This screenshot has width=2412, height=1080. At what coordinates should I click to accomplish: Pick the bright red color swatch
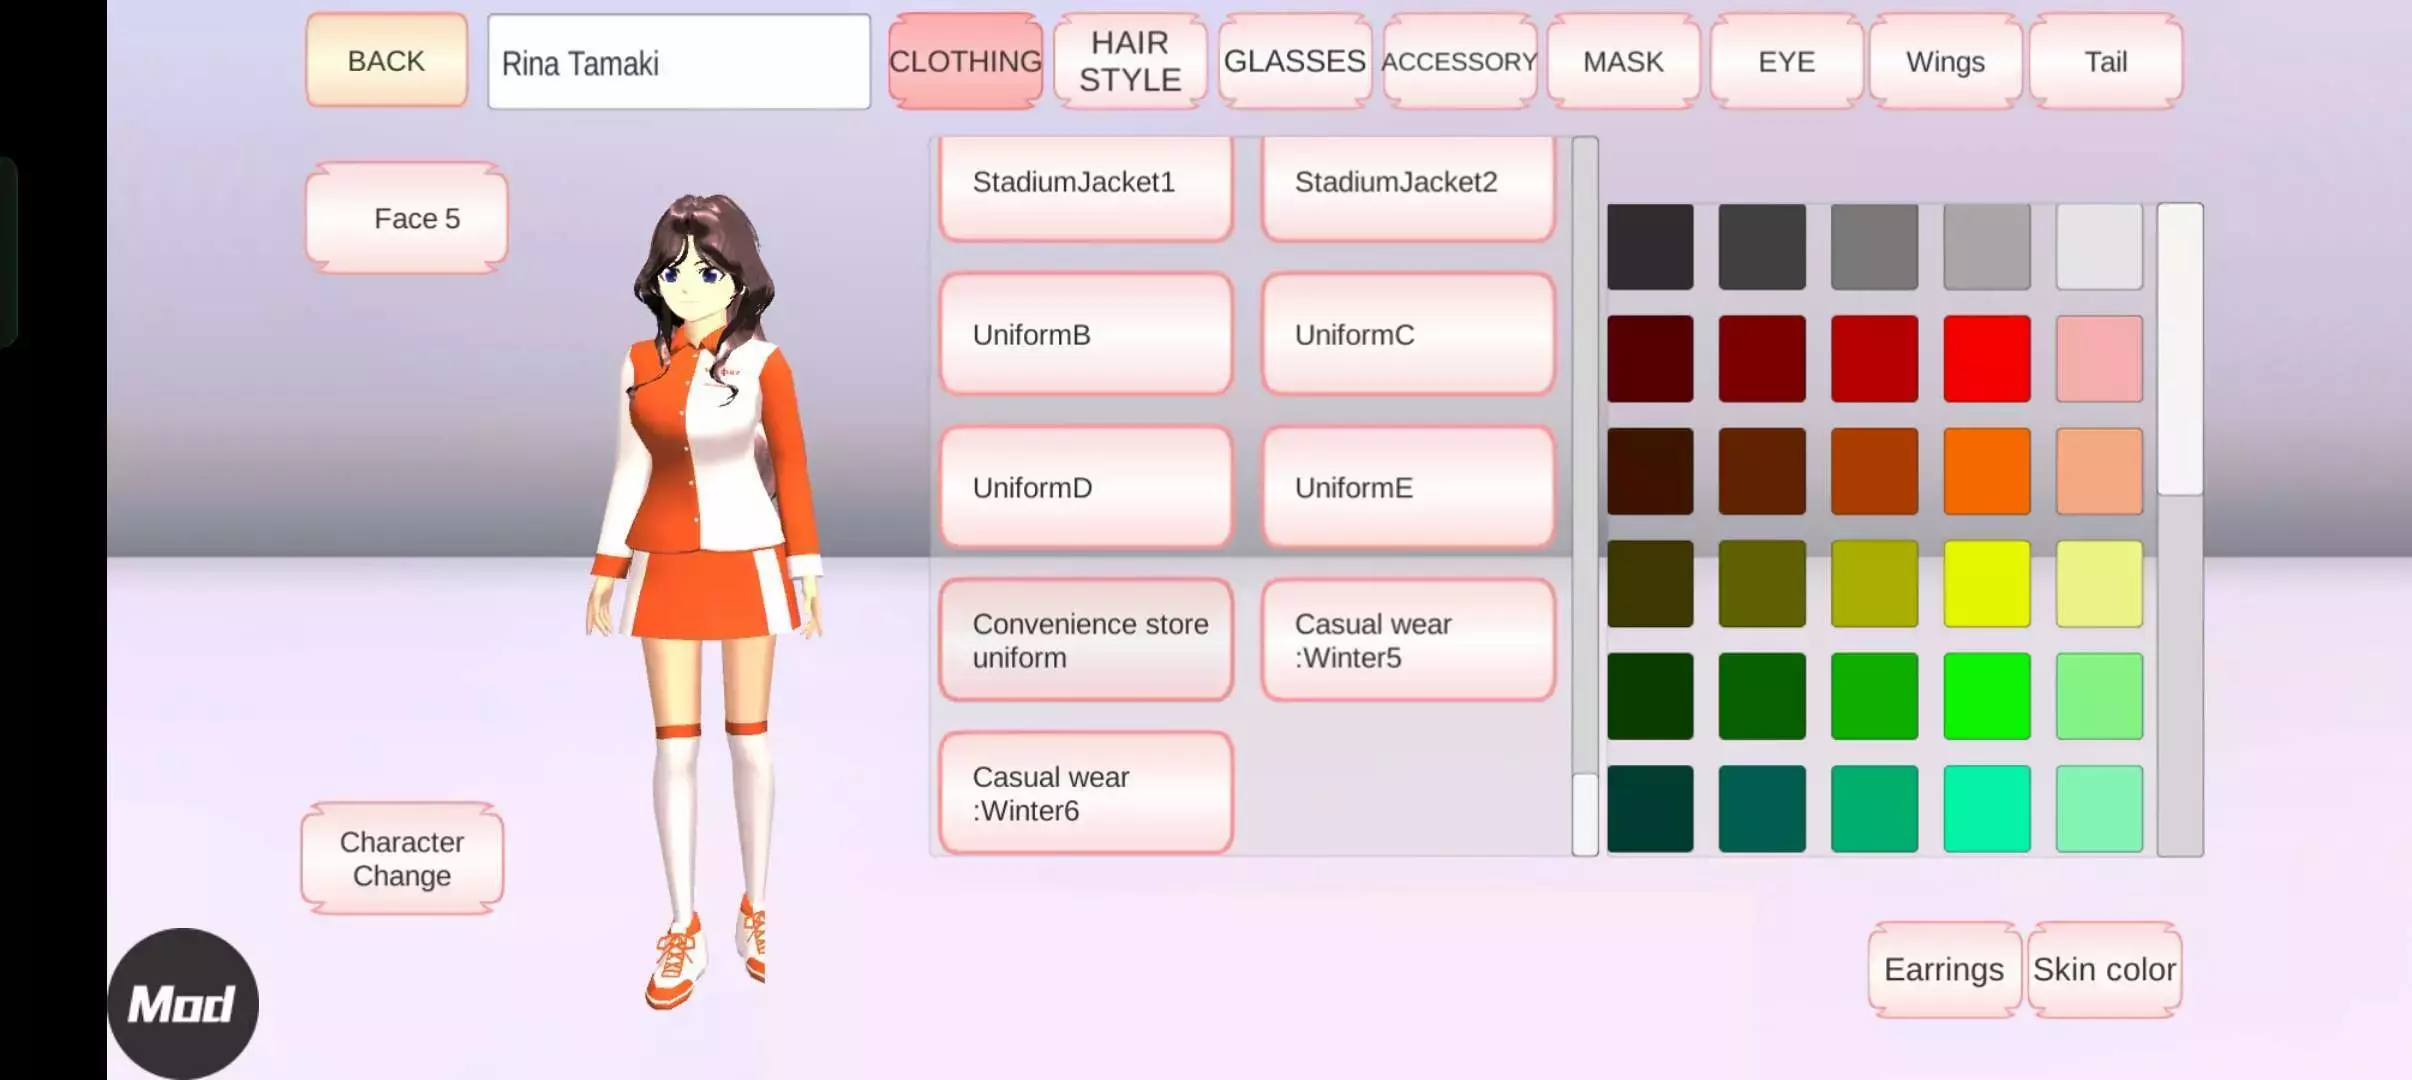(x=1986, y=359)
